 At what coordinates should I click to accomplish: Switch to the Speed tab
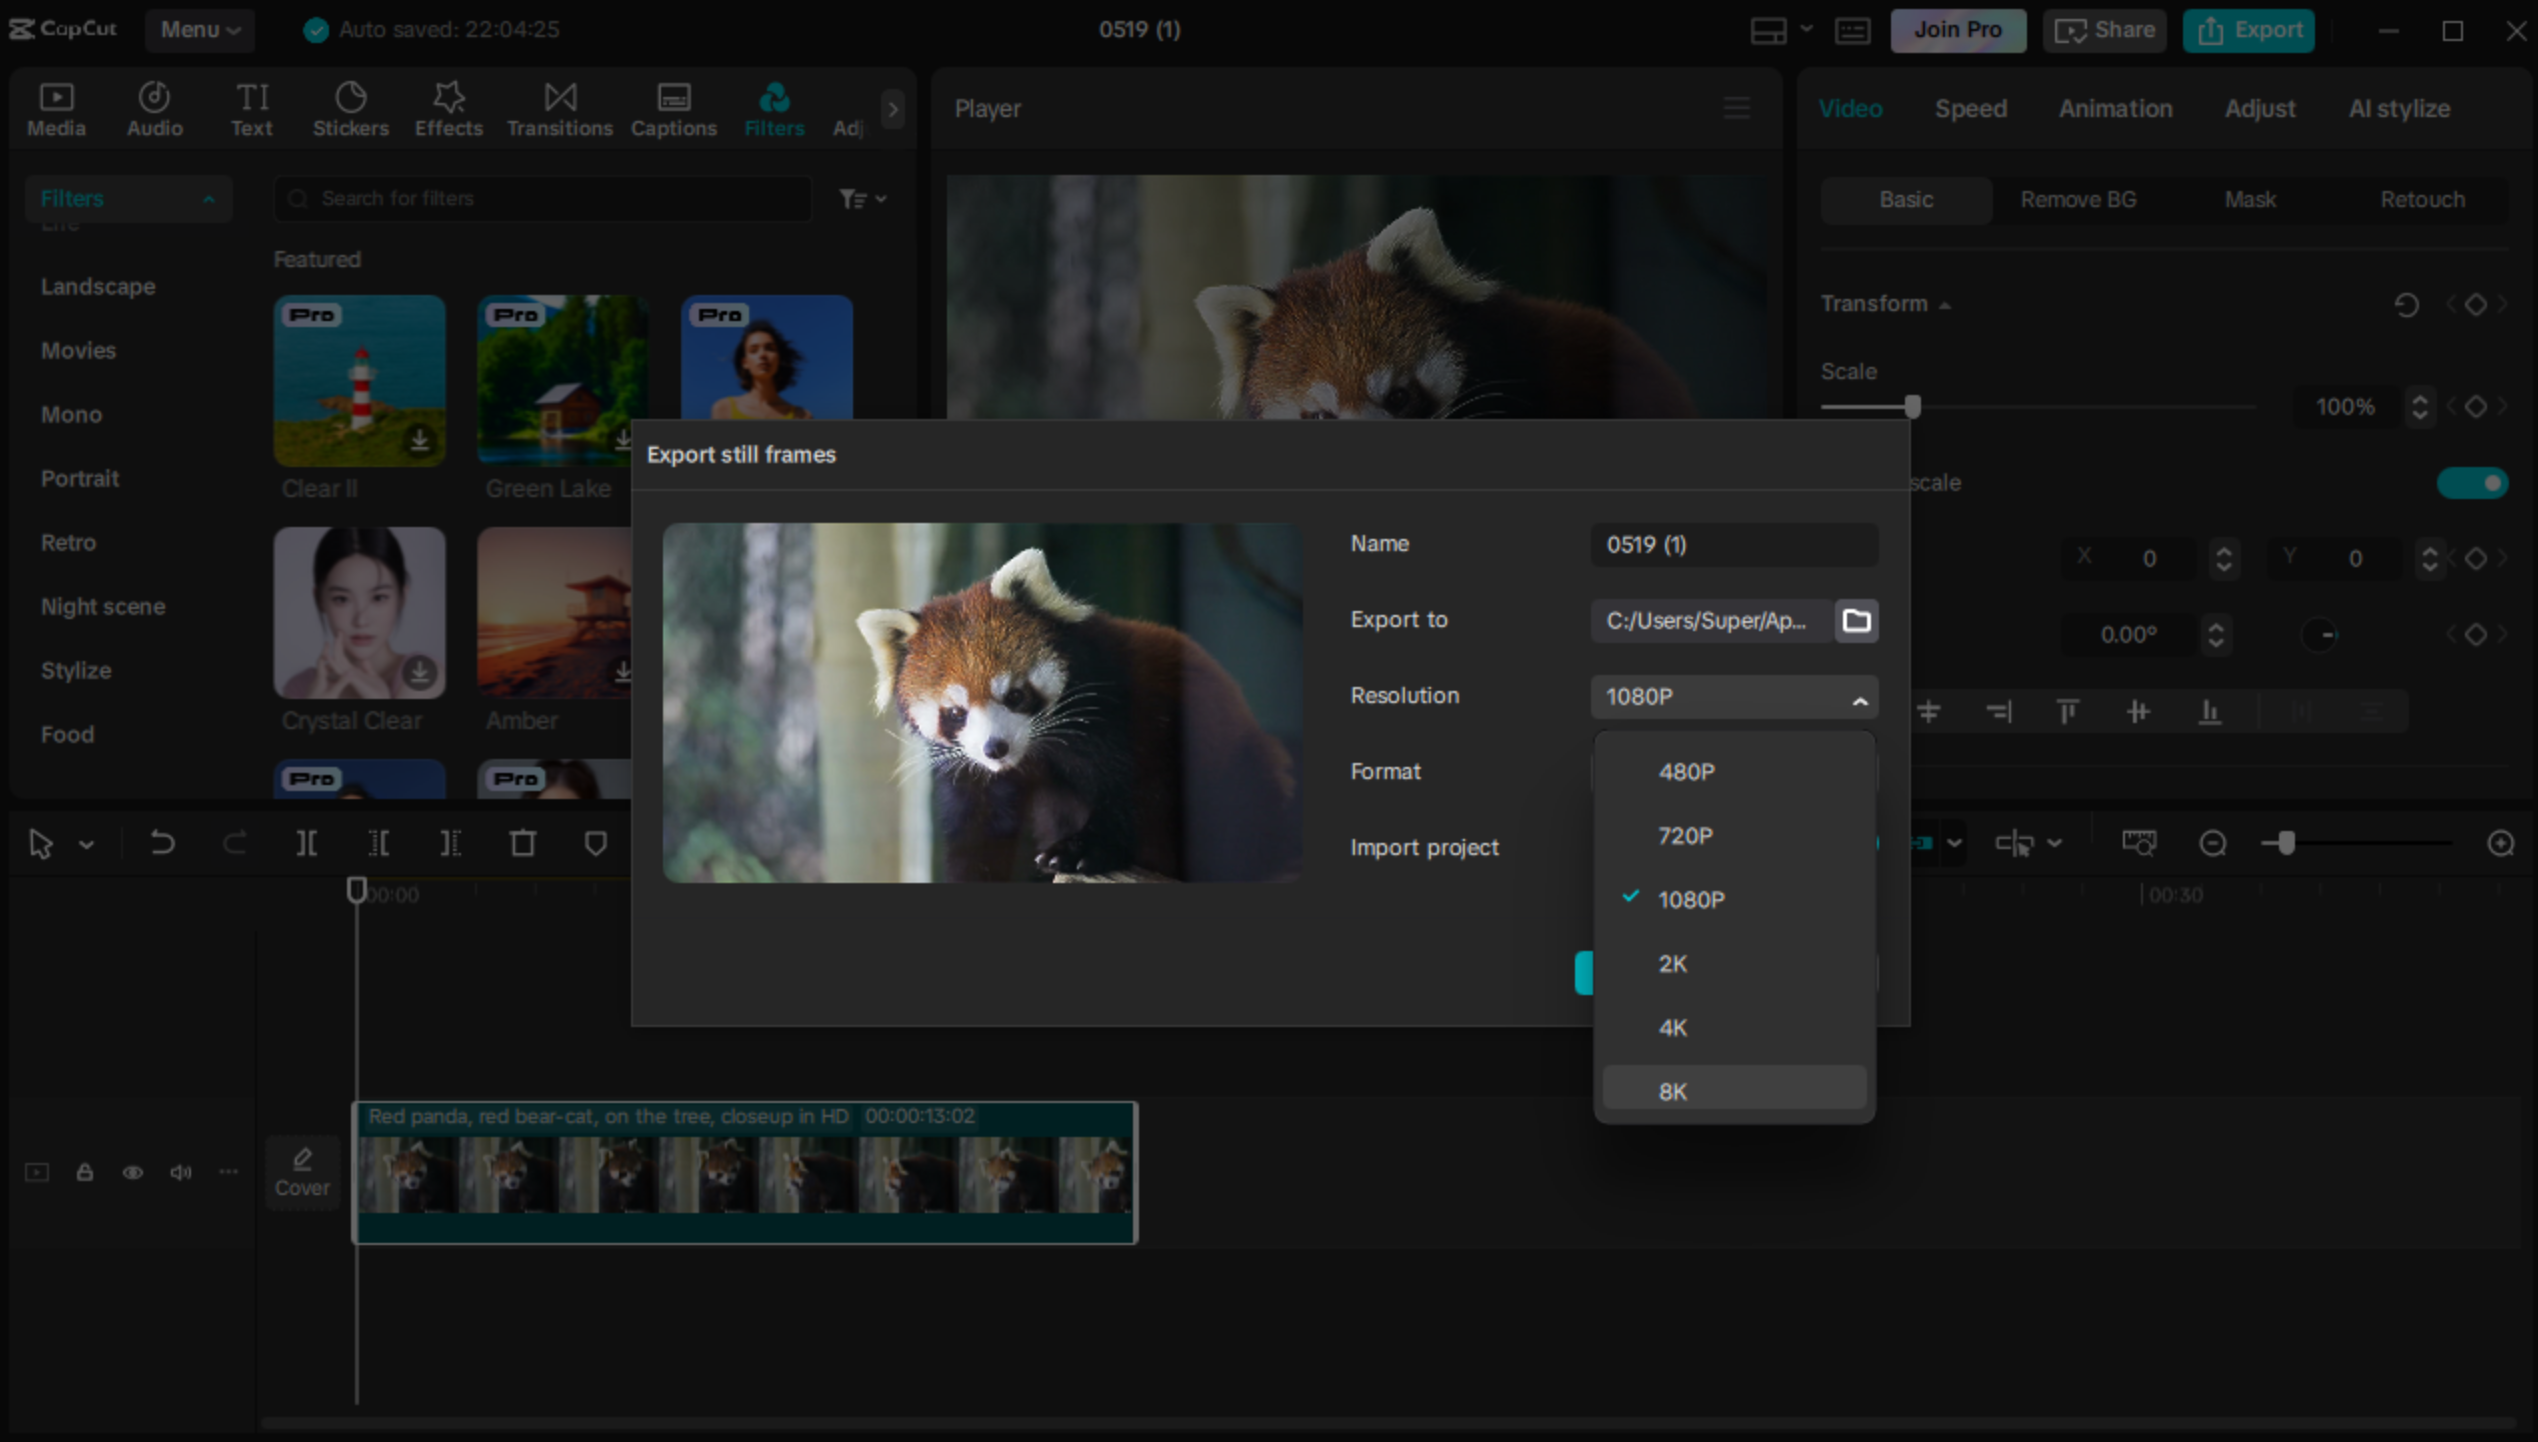[x=1970, y=108]
